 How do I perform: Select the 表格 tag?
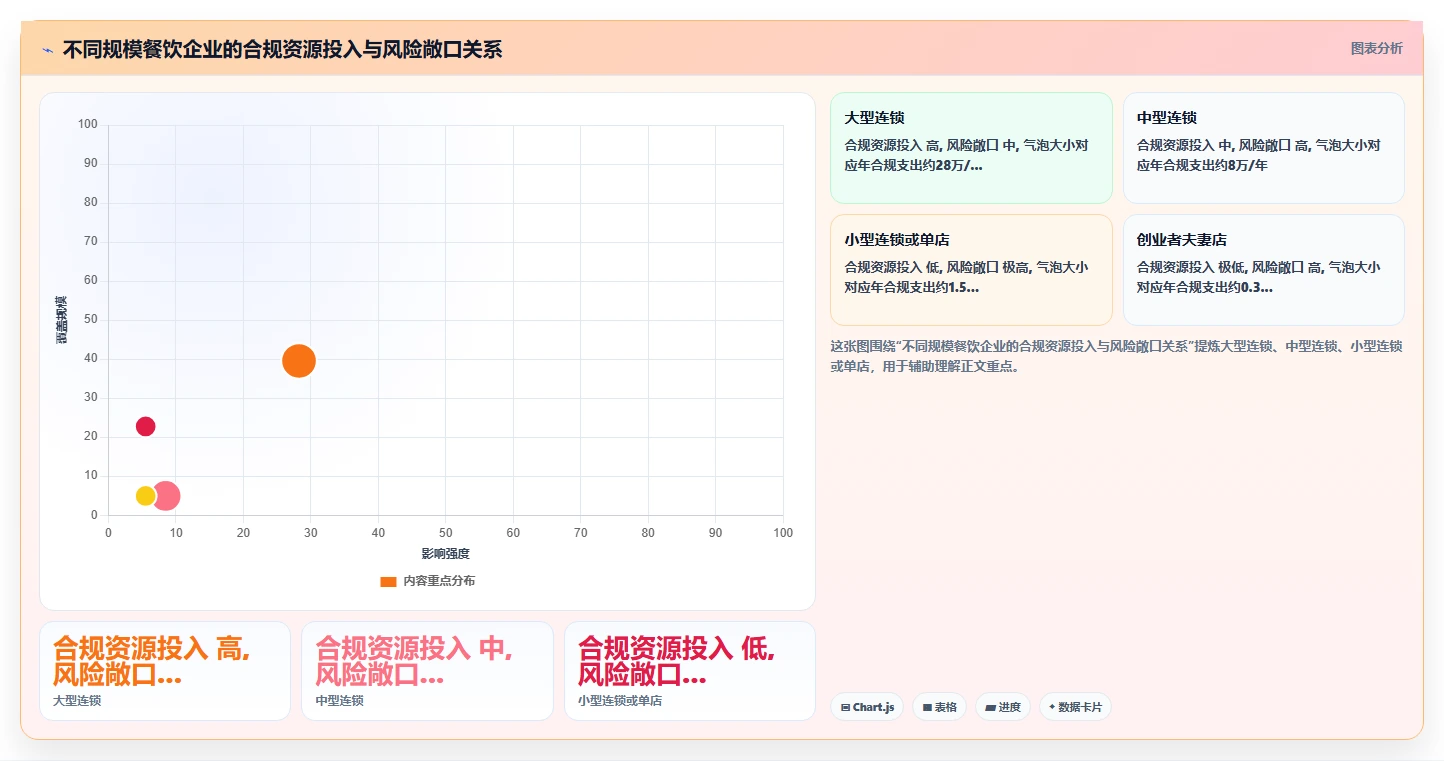(939, 707)
